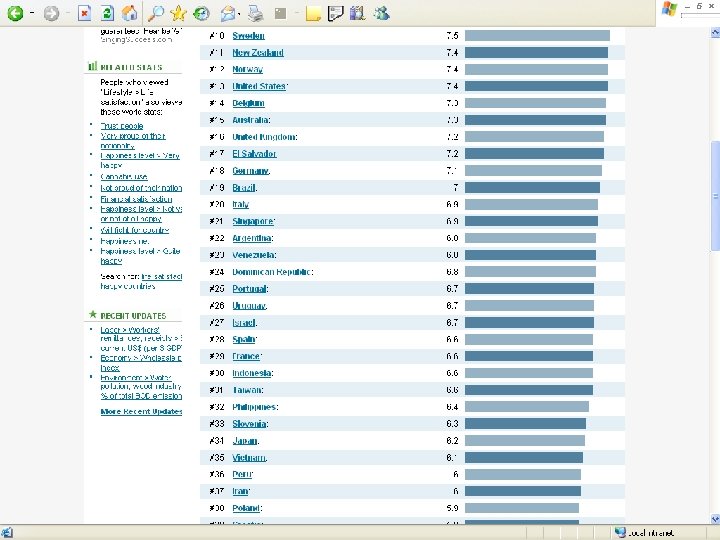720x540 pixels.
Task: Go to the Home page icon
Action: (x=129, y=13)
